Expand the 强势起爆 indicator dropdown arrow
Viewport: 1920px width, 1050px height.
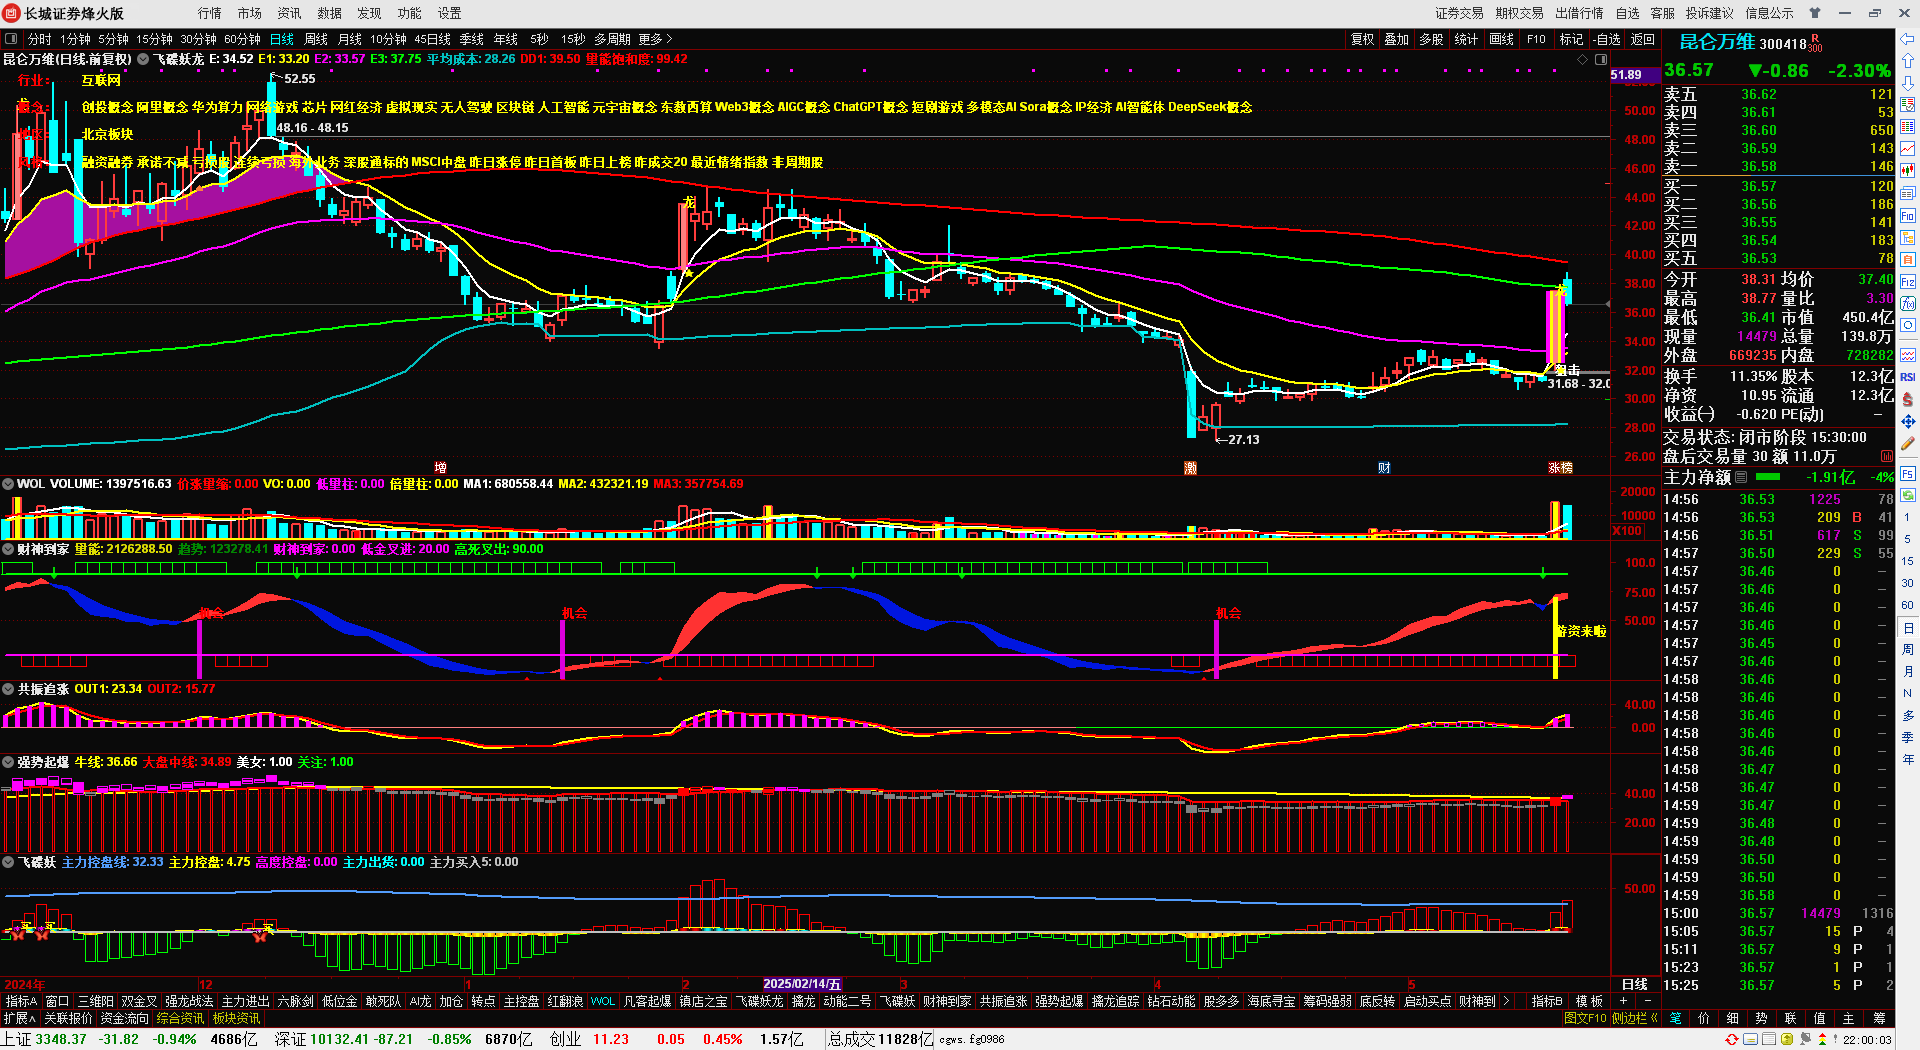(8, 762)
